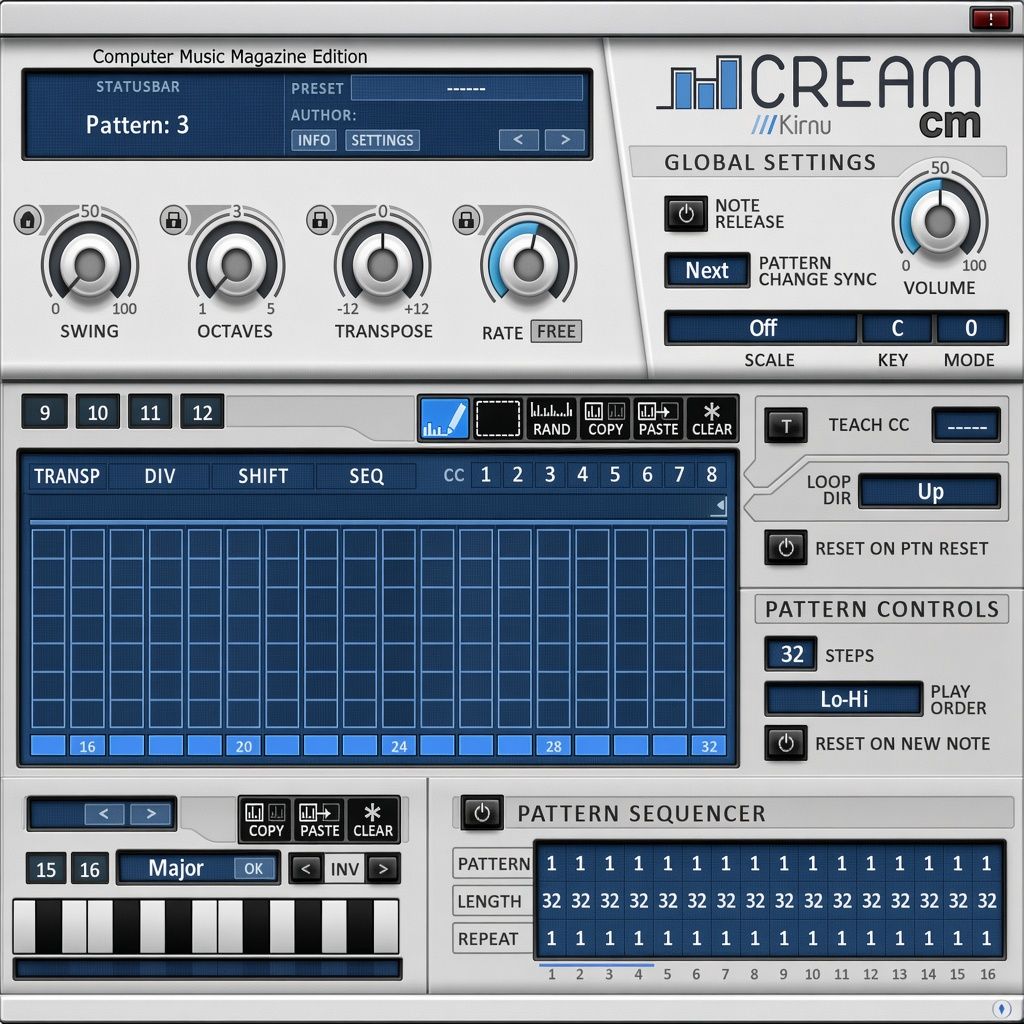The height and width of the screenshot is (1024, 1024).
Task: Go to next preset with the '>' arrow
Action: pyautogui.click(x=565, y=140)
